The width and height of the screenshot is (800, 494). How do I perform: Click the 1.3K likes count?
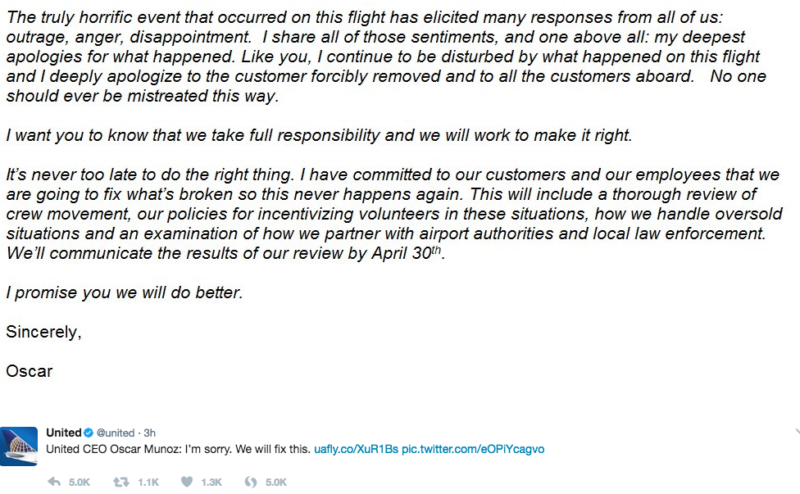click(x=211, y=481)
